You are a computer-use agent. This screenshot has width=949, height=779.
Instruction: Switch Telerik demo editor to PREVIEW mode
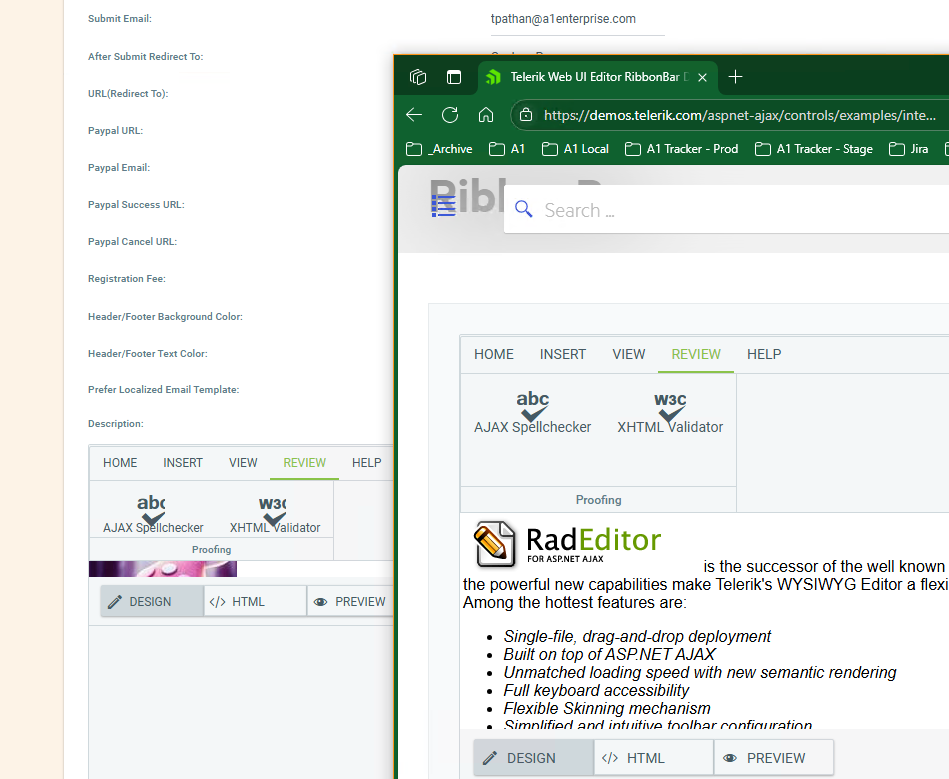(x=774, y=758)
